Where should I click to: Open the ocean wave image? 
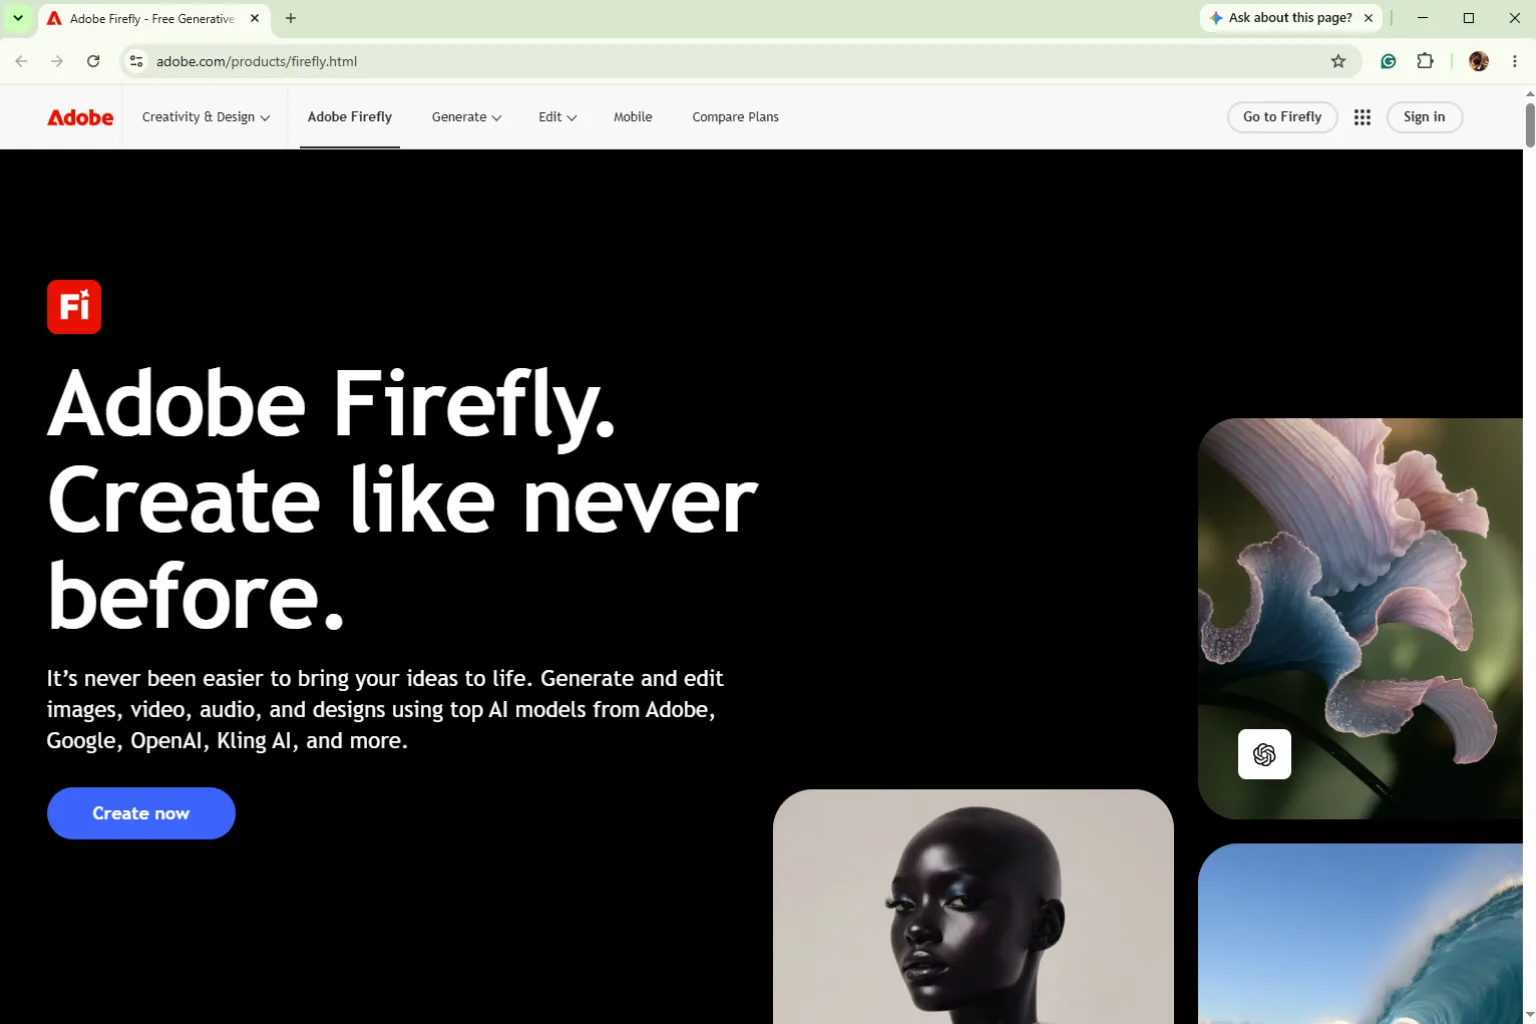click(x=1360, y=933)
